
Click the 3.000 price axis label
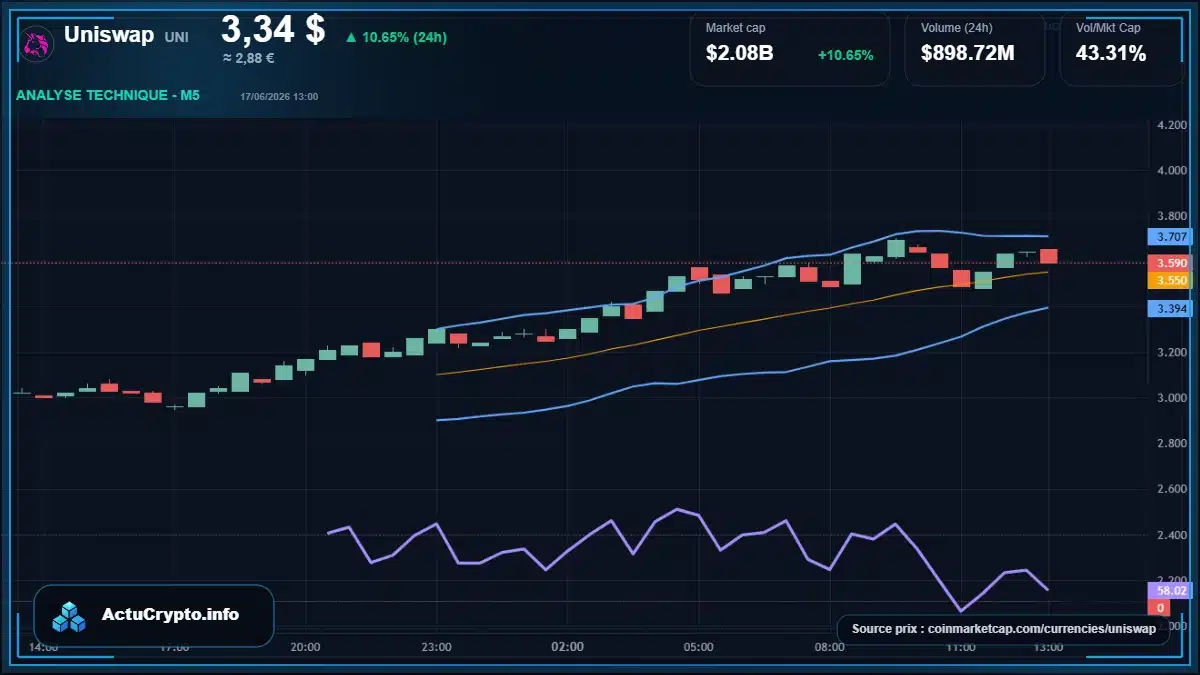tap(1171, 398)
